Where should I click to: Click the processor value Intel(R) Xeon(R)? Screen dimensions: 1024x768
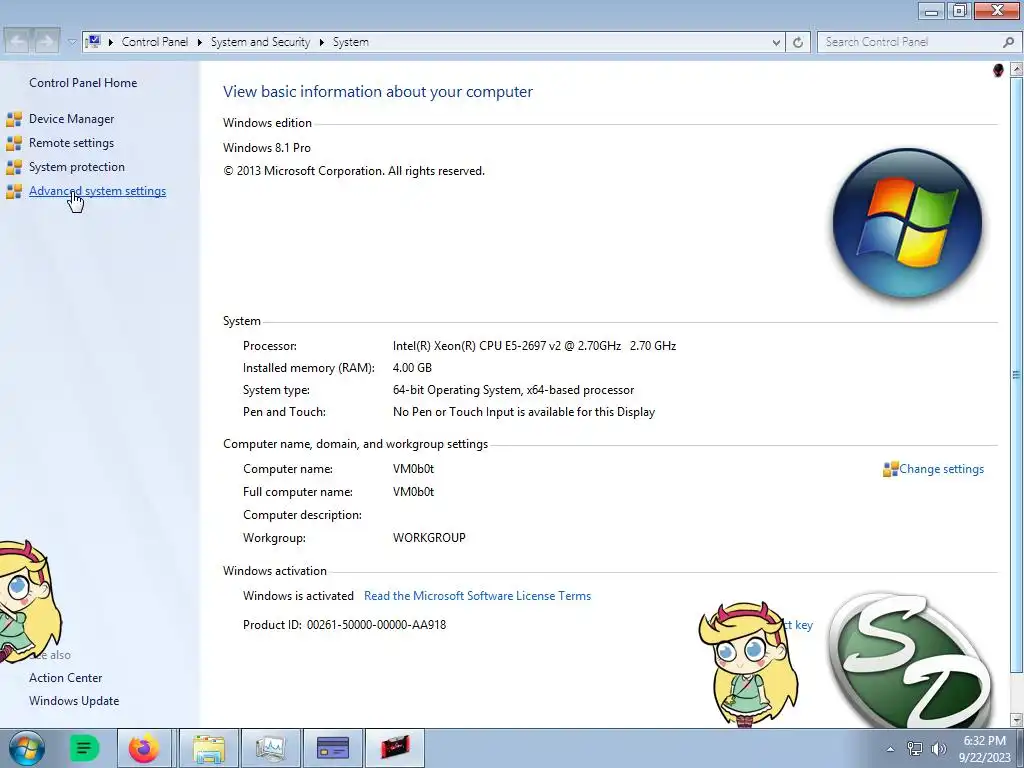534,346
